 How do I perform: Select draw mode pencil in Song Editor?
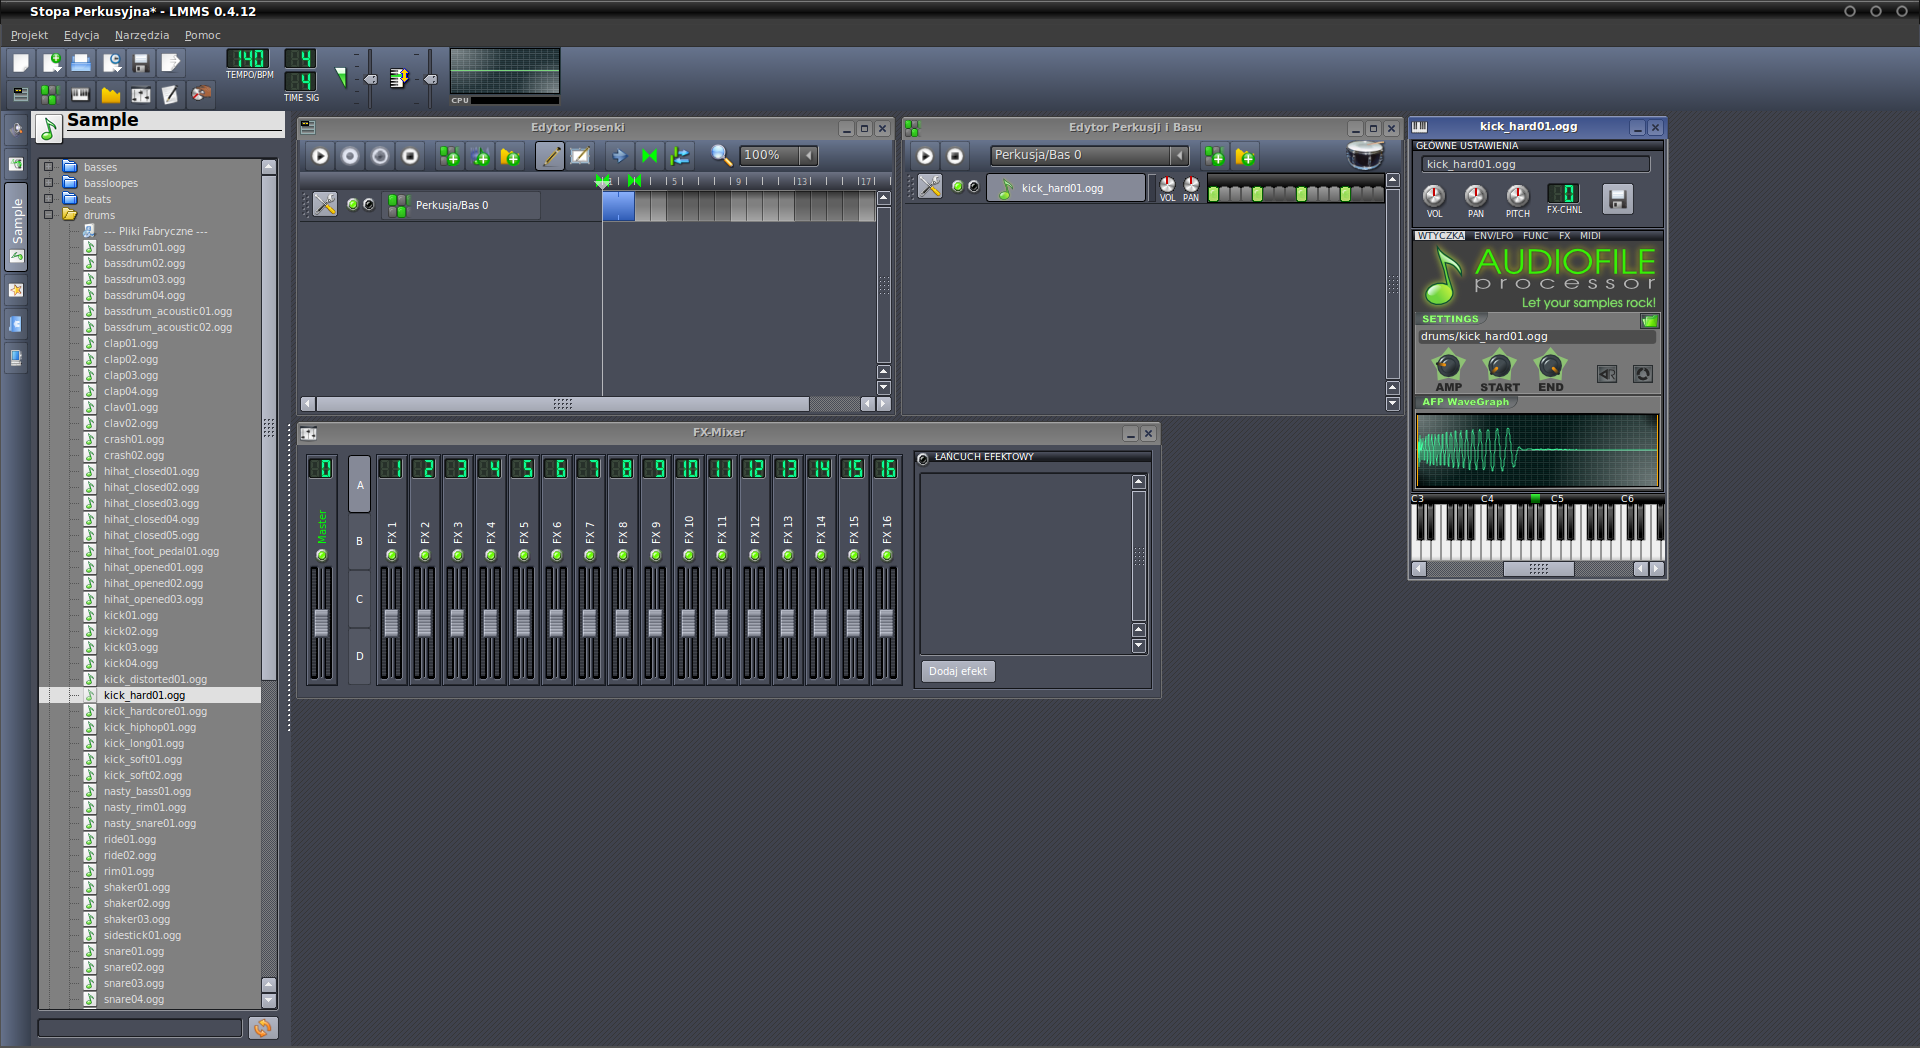tap(550, 156)
